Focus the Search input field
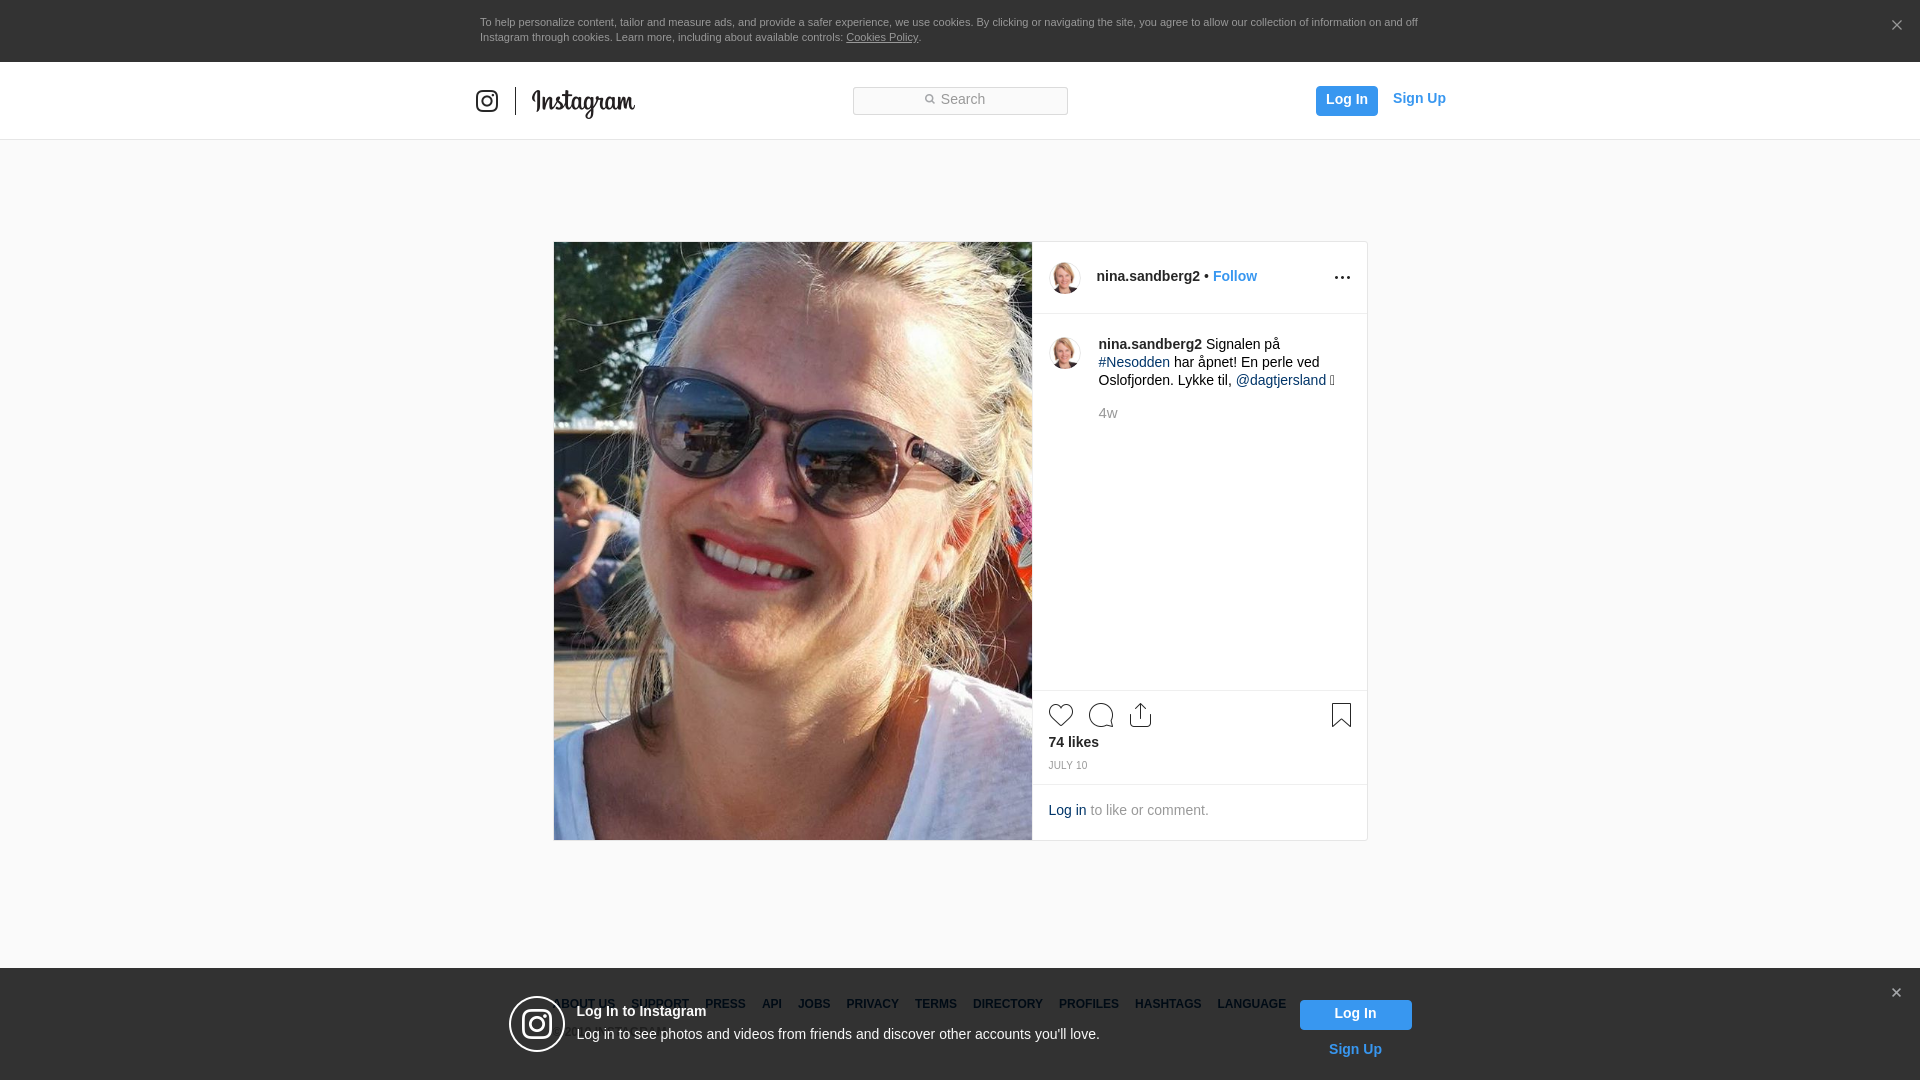 [x=960, y=100]
